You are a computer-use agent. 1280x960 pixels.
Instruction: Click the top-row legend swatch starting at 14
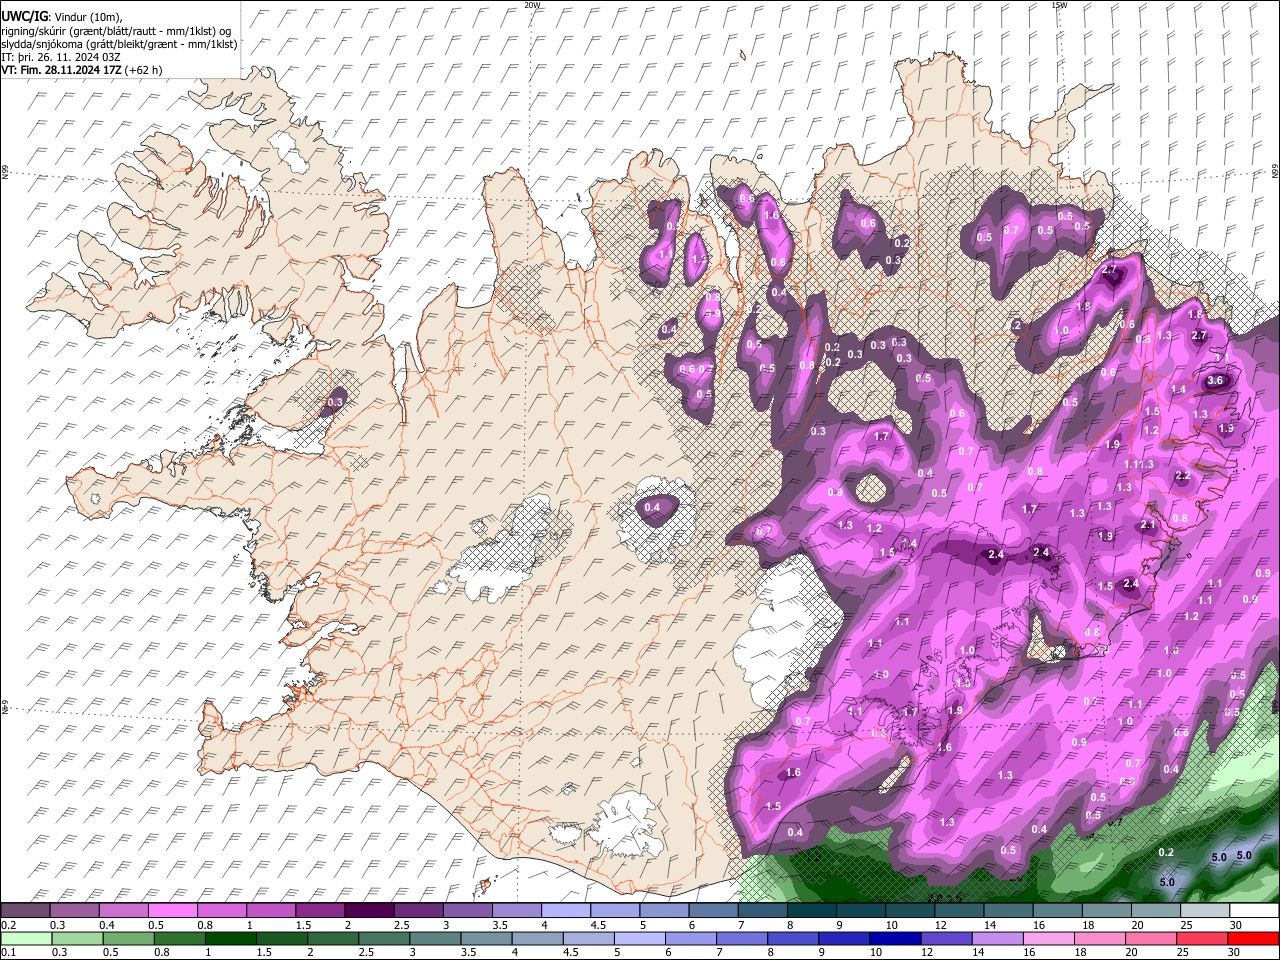(x=1009, y=911)
